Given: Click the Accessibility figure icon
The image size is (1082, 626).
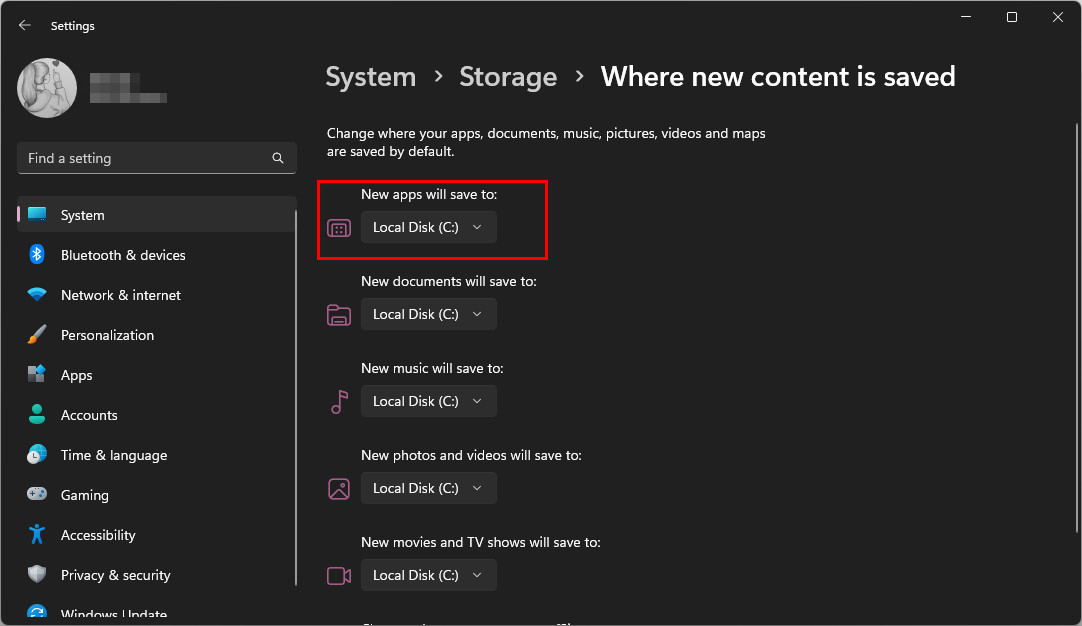Looking at the screenshot, I should coord(37,535).
